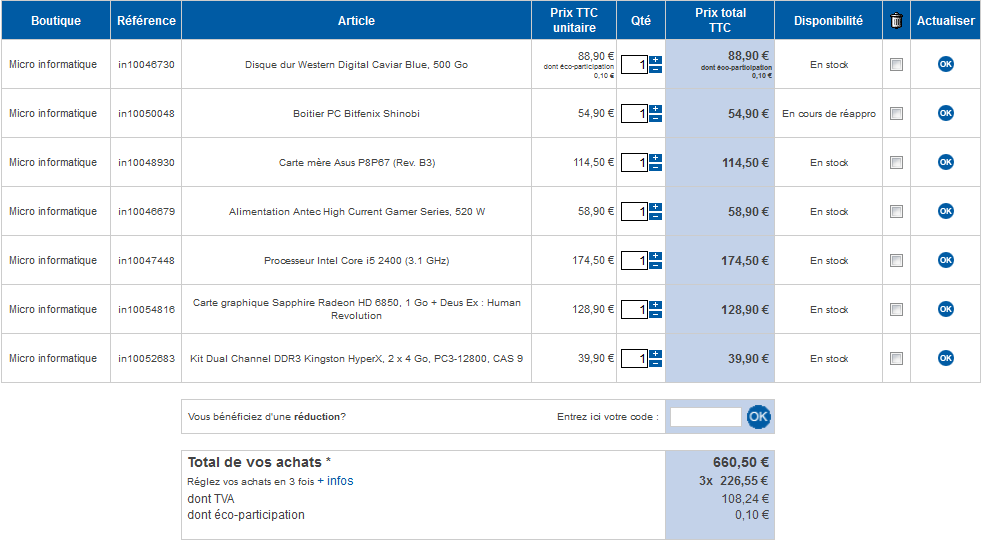Click OK update icon for Western Digital hard drive
Screen dimensions: 982x541
coord(945,64)
